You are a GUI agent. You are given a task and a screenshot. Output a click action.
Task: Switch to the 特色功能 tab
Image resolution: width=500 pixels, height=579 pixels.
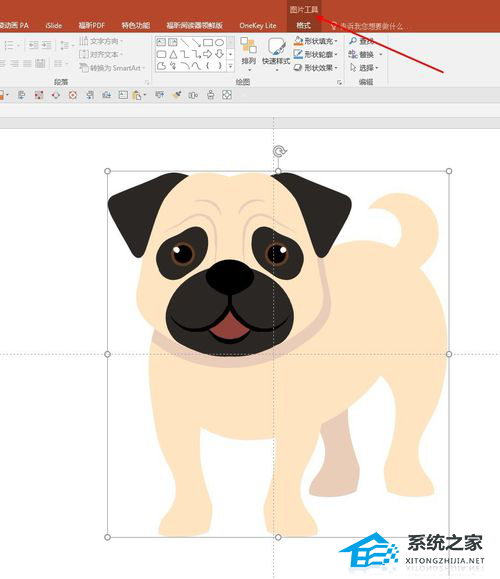tap(136, 25)
